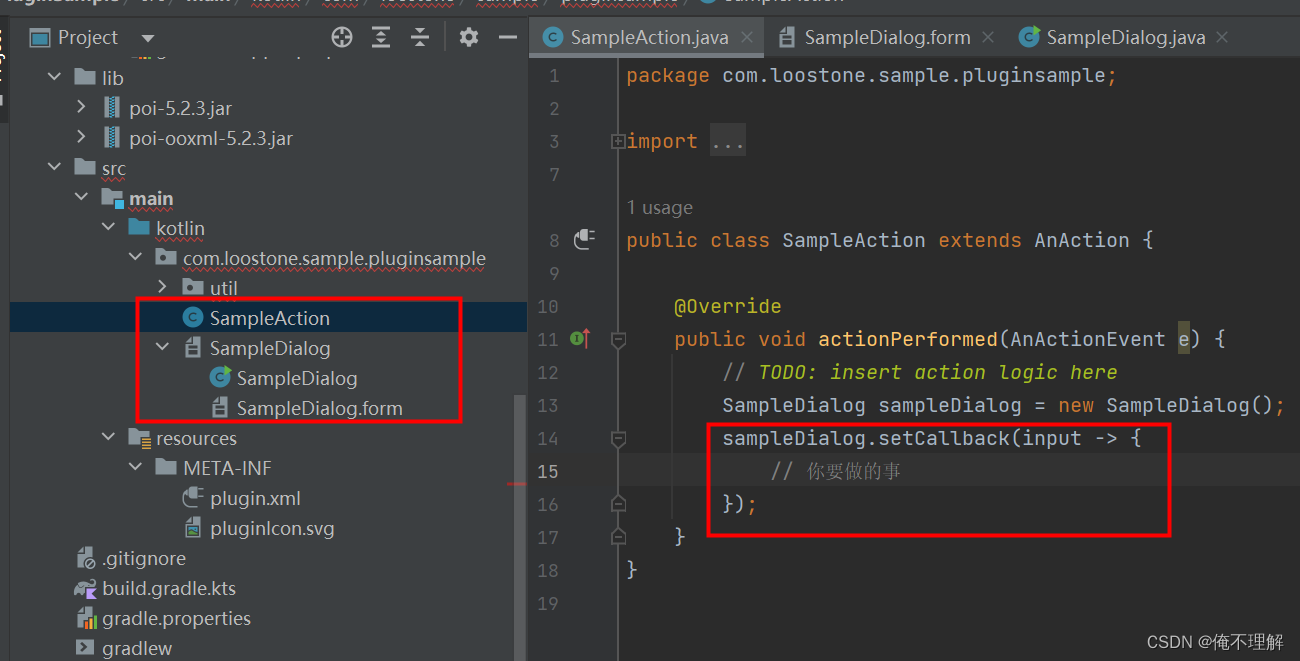Collapse the SampleDialog form group
1300x661 pixels.
pos(163,348)
